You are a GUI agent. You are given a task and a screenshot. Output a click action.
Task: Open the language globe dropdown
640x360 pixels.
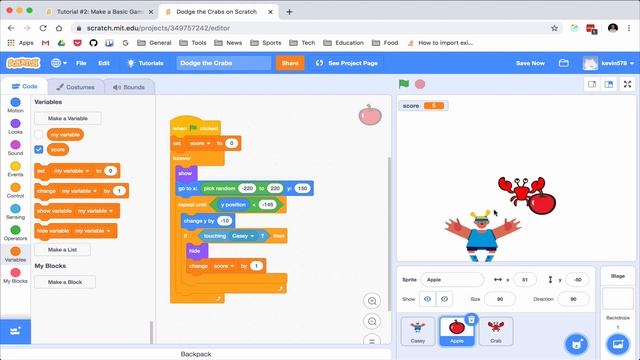point(59,63)
